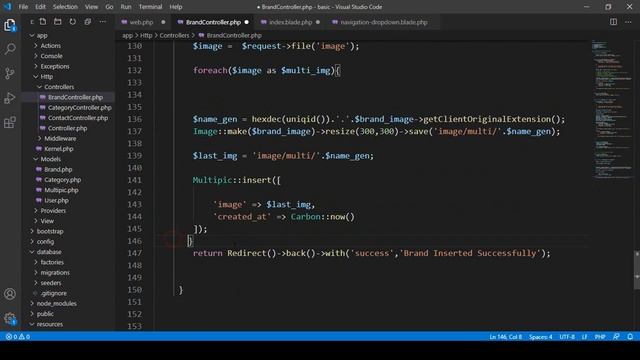Open Multipic.php model file
Screen dimensions: 640x360
click(x=61, y=190)
